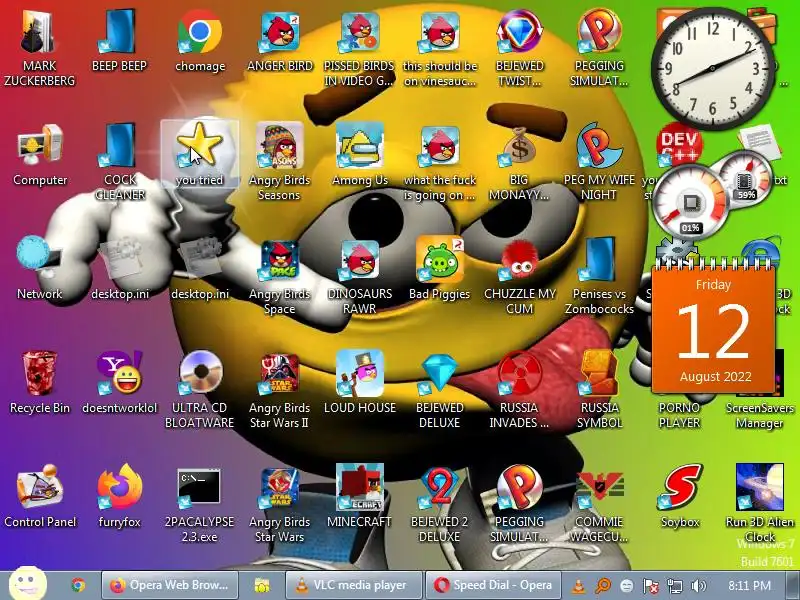Viewport: 800px width, 600px height.
Task: Select the DEV C++ red icon
Action: point(679,144)
